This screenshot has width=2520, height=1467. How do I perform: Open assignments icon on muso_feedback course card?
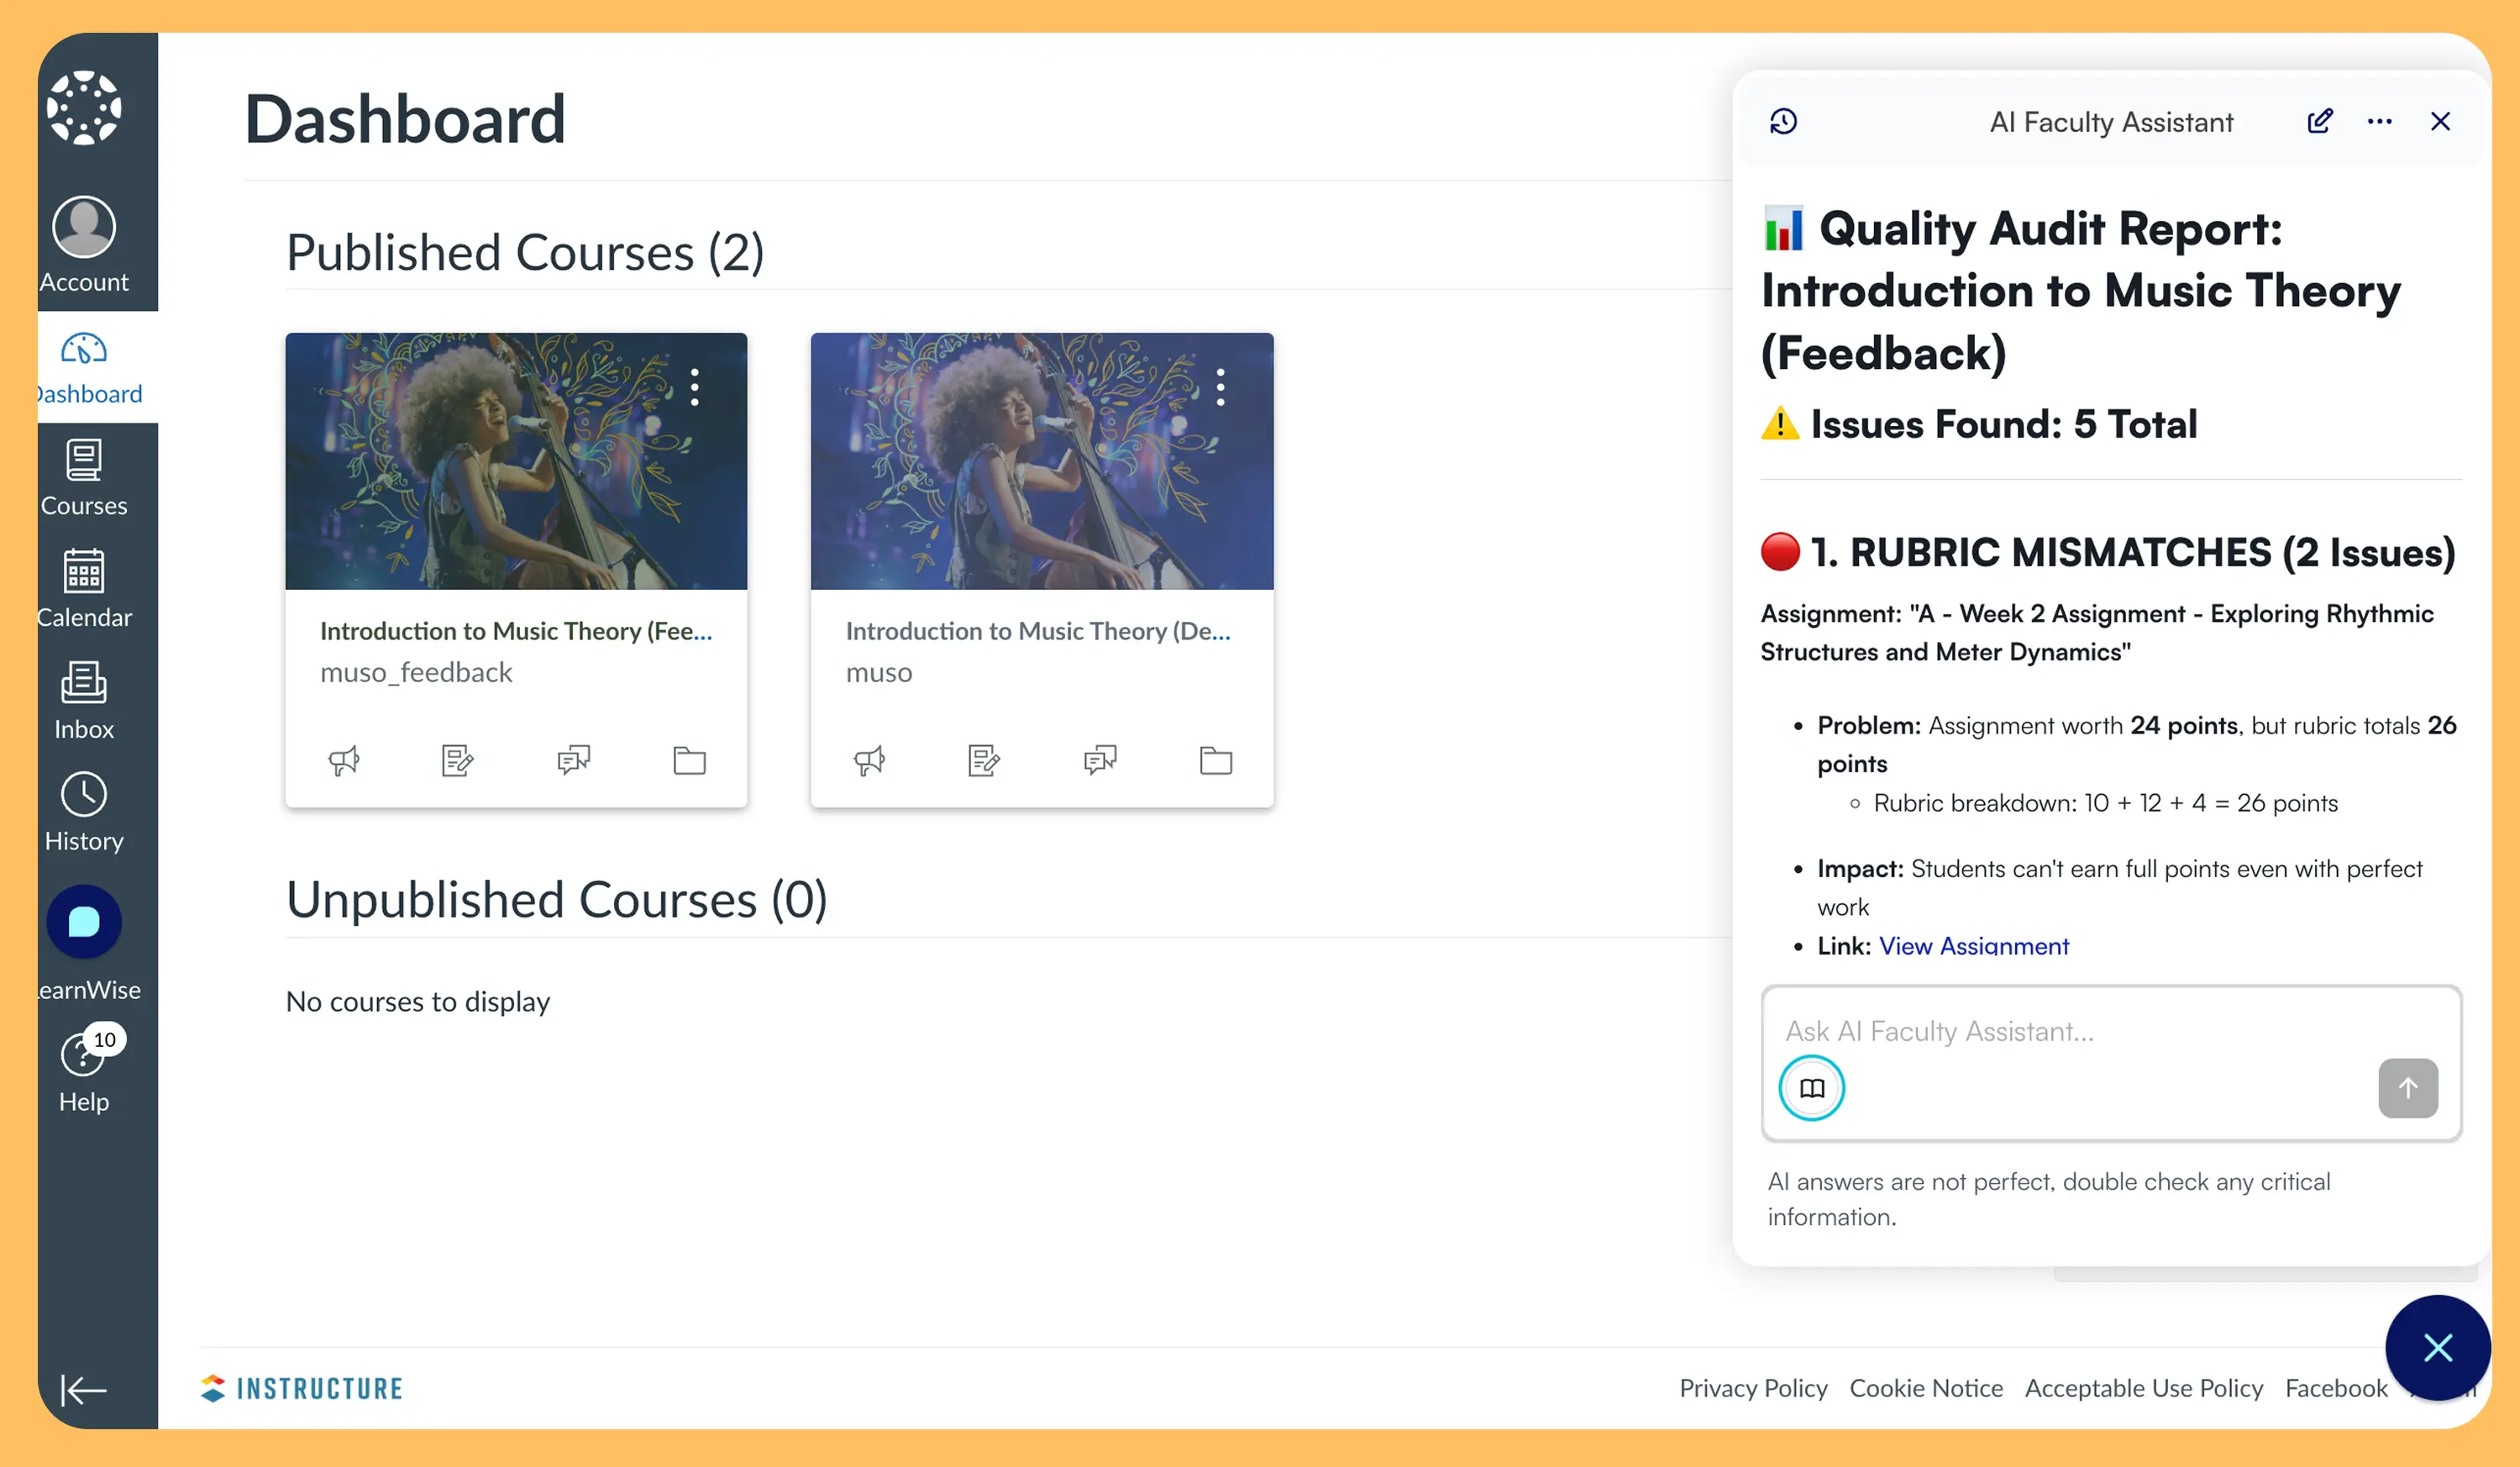click(x=457, y=760)
